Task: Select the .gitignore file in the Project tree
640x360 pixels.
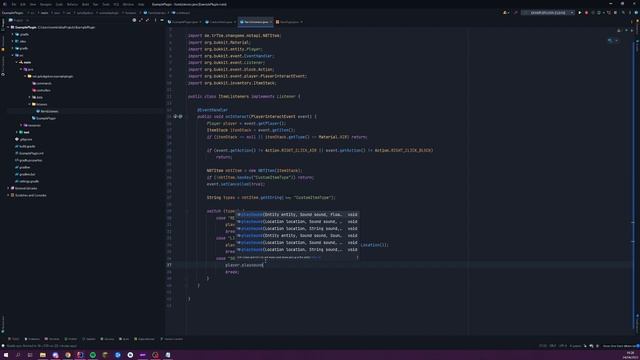Action: (x=25, y=139)
